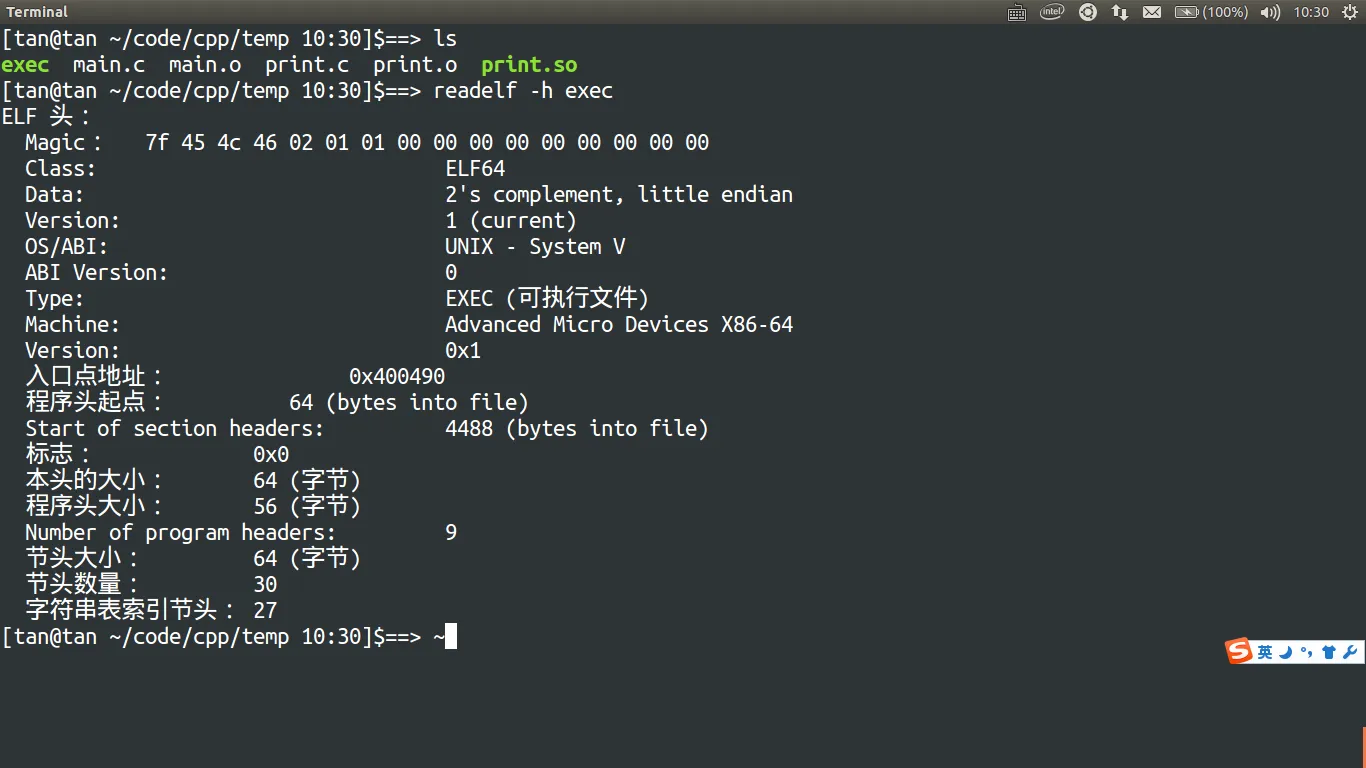1366x768 pixels.
Task: Click main.o in the ls output
Action: 205,65
